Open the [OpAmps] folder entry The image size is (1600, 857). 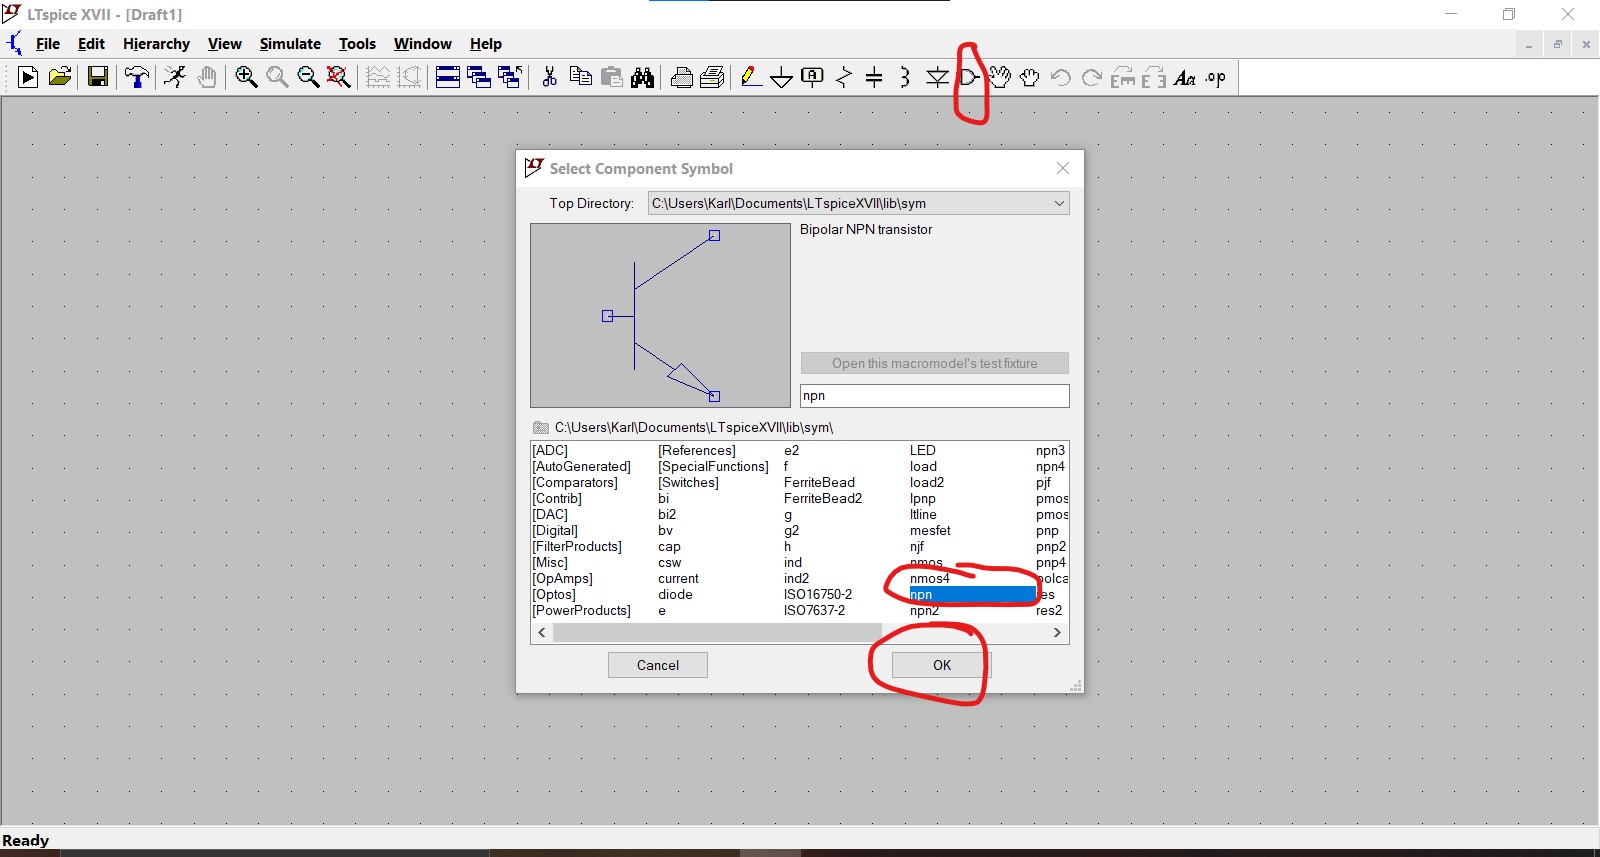(562, 578)
